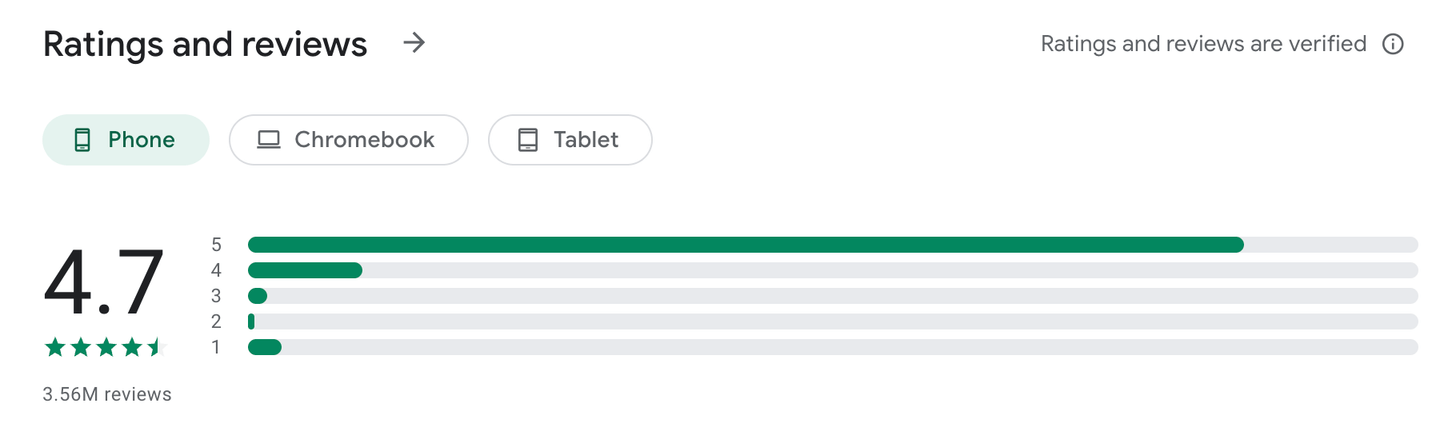Click the 4.7 average rating number
Screen dimensions: 1440x427
tap(103, 285)
